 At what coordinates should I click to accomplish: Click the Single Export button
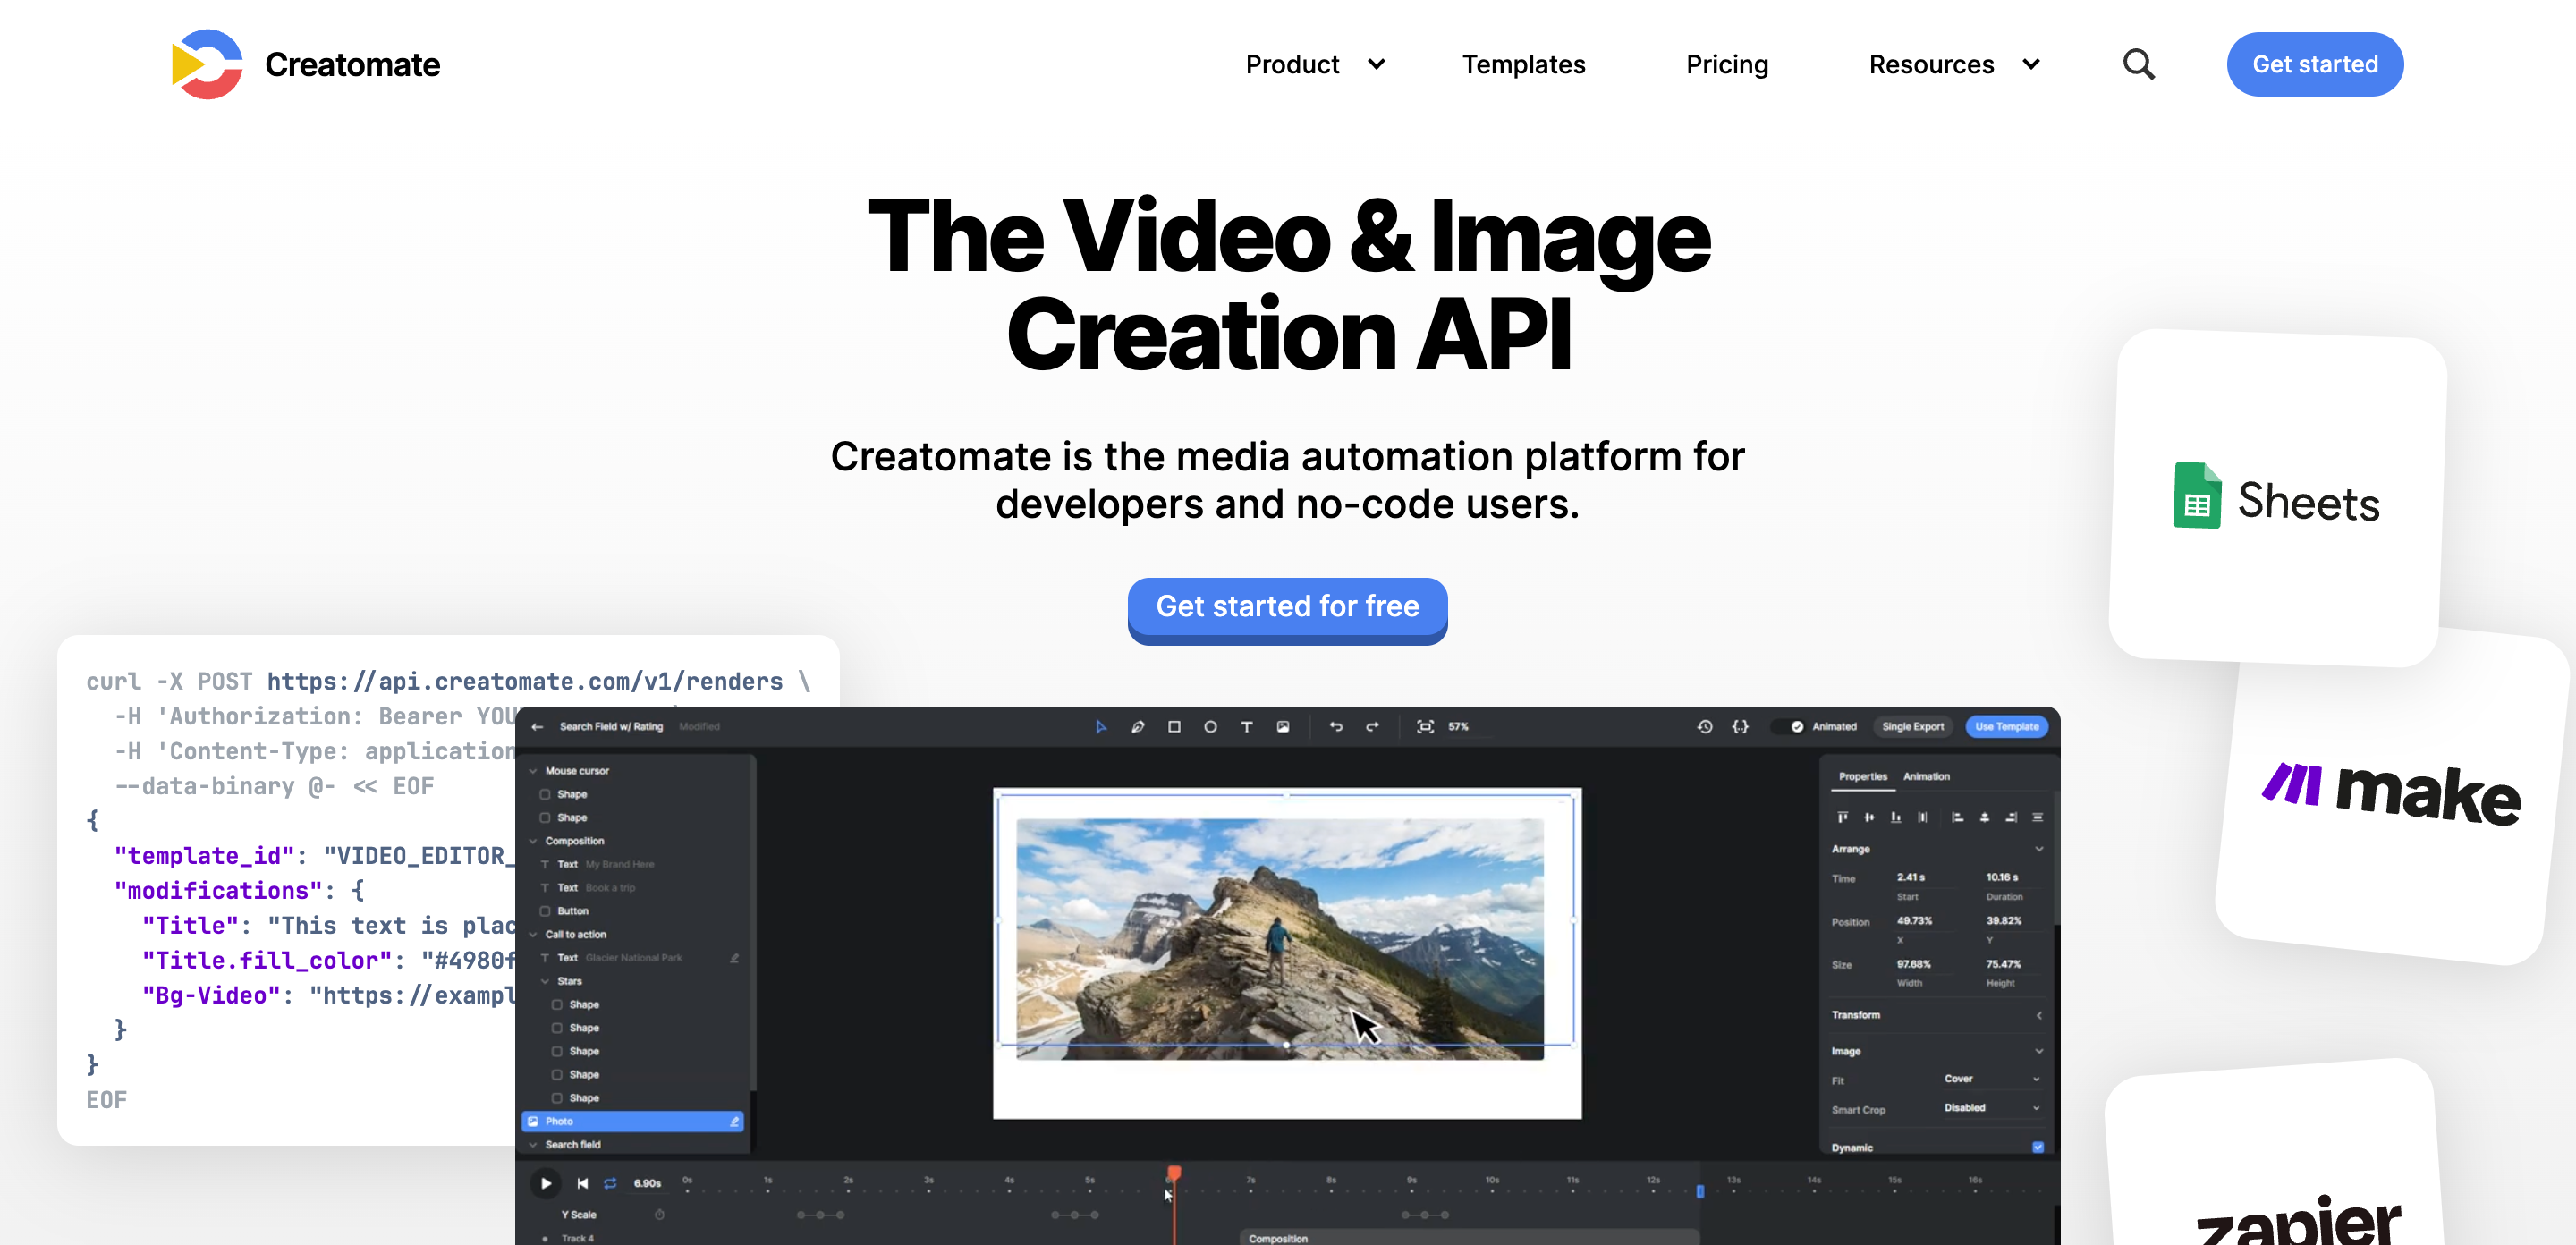[x=1912, y=727]
